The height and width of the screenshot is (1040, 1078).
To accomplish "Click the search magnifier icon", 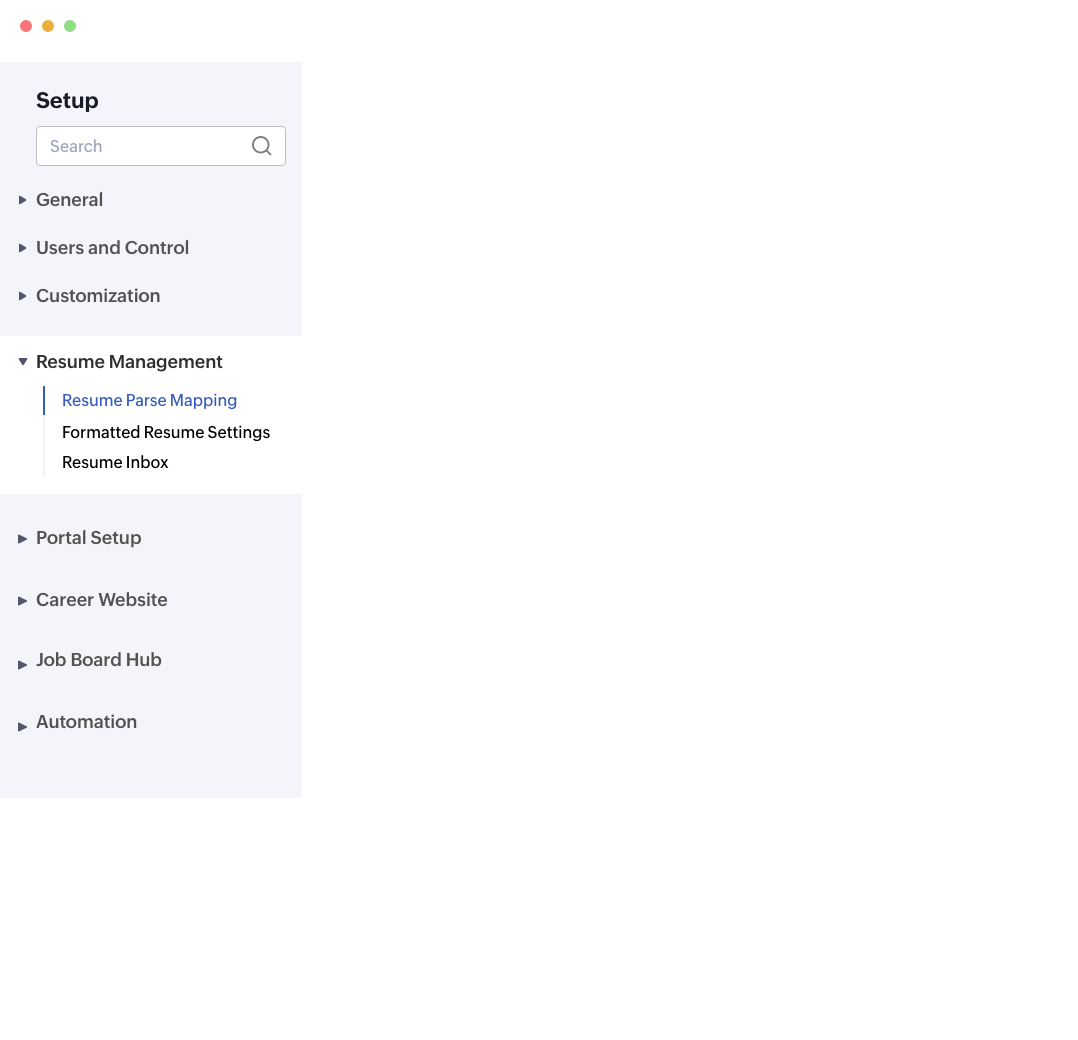I will [x=261, y=146].
